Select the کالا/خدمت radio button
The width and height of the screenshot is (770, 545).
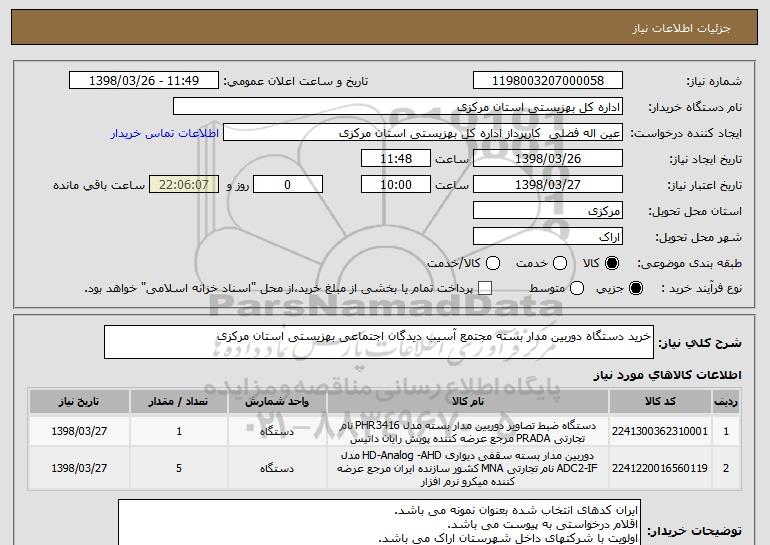click(x=493, y=263)
